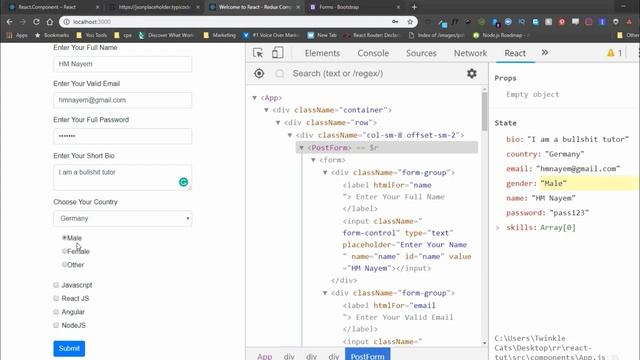Check the React JS skill checkbox
Screen dimensions: 640x360
[x=56, y=298]
